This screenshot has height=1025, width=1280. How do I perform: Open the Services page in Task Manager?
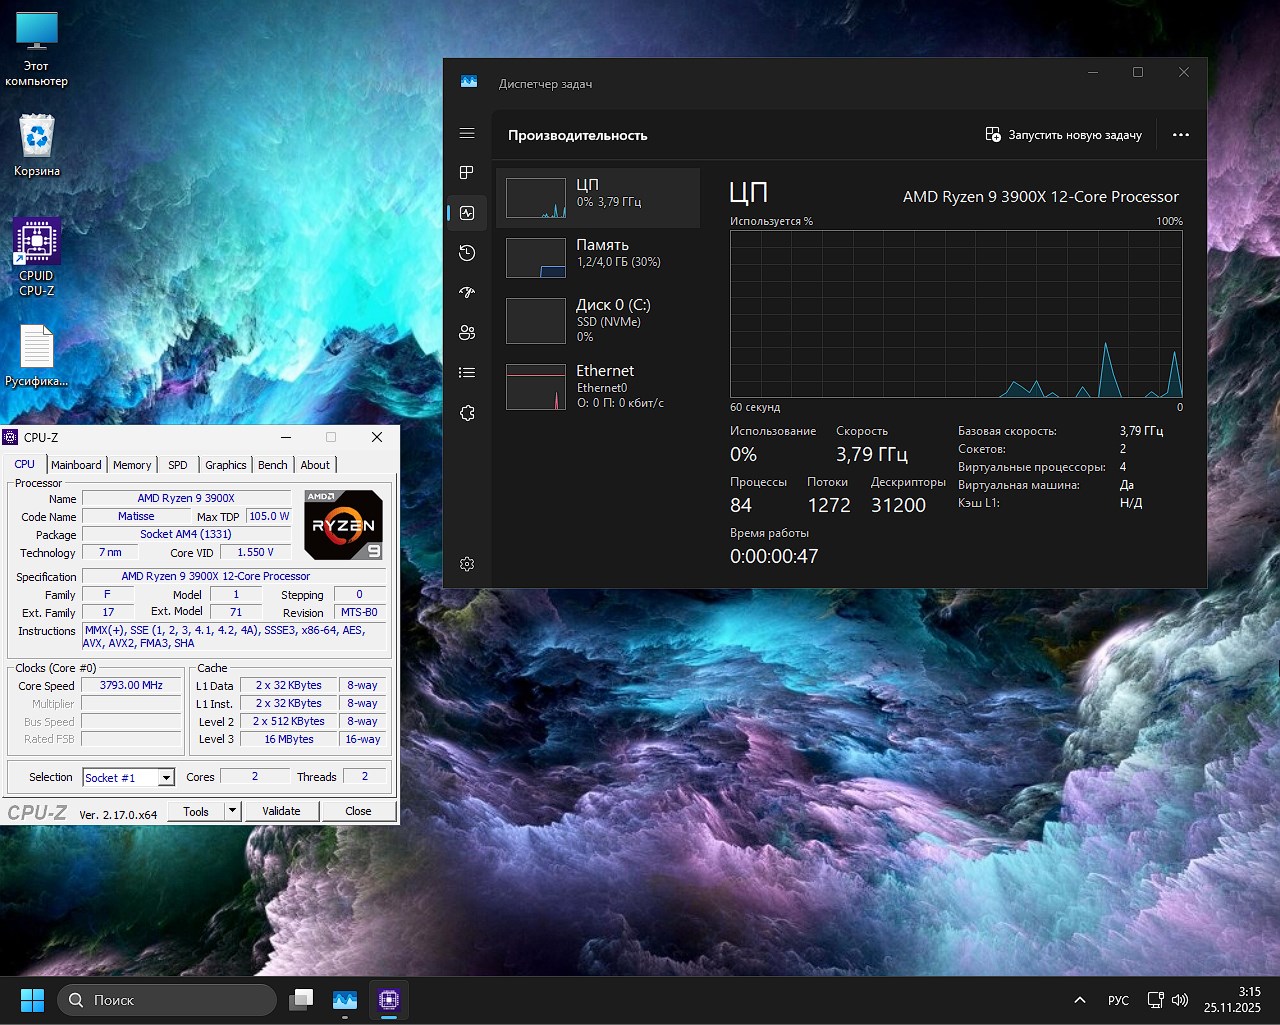pos(466,412)
